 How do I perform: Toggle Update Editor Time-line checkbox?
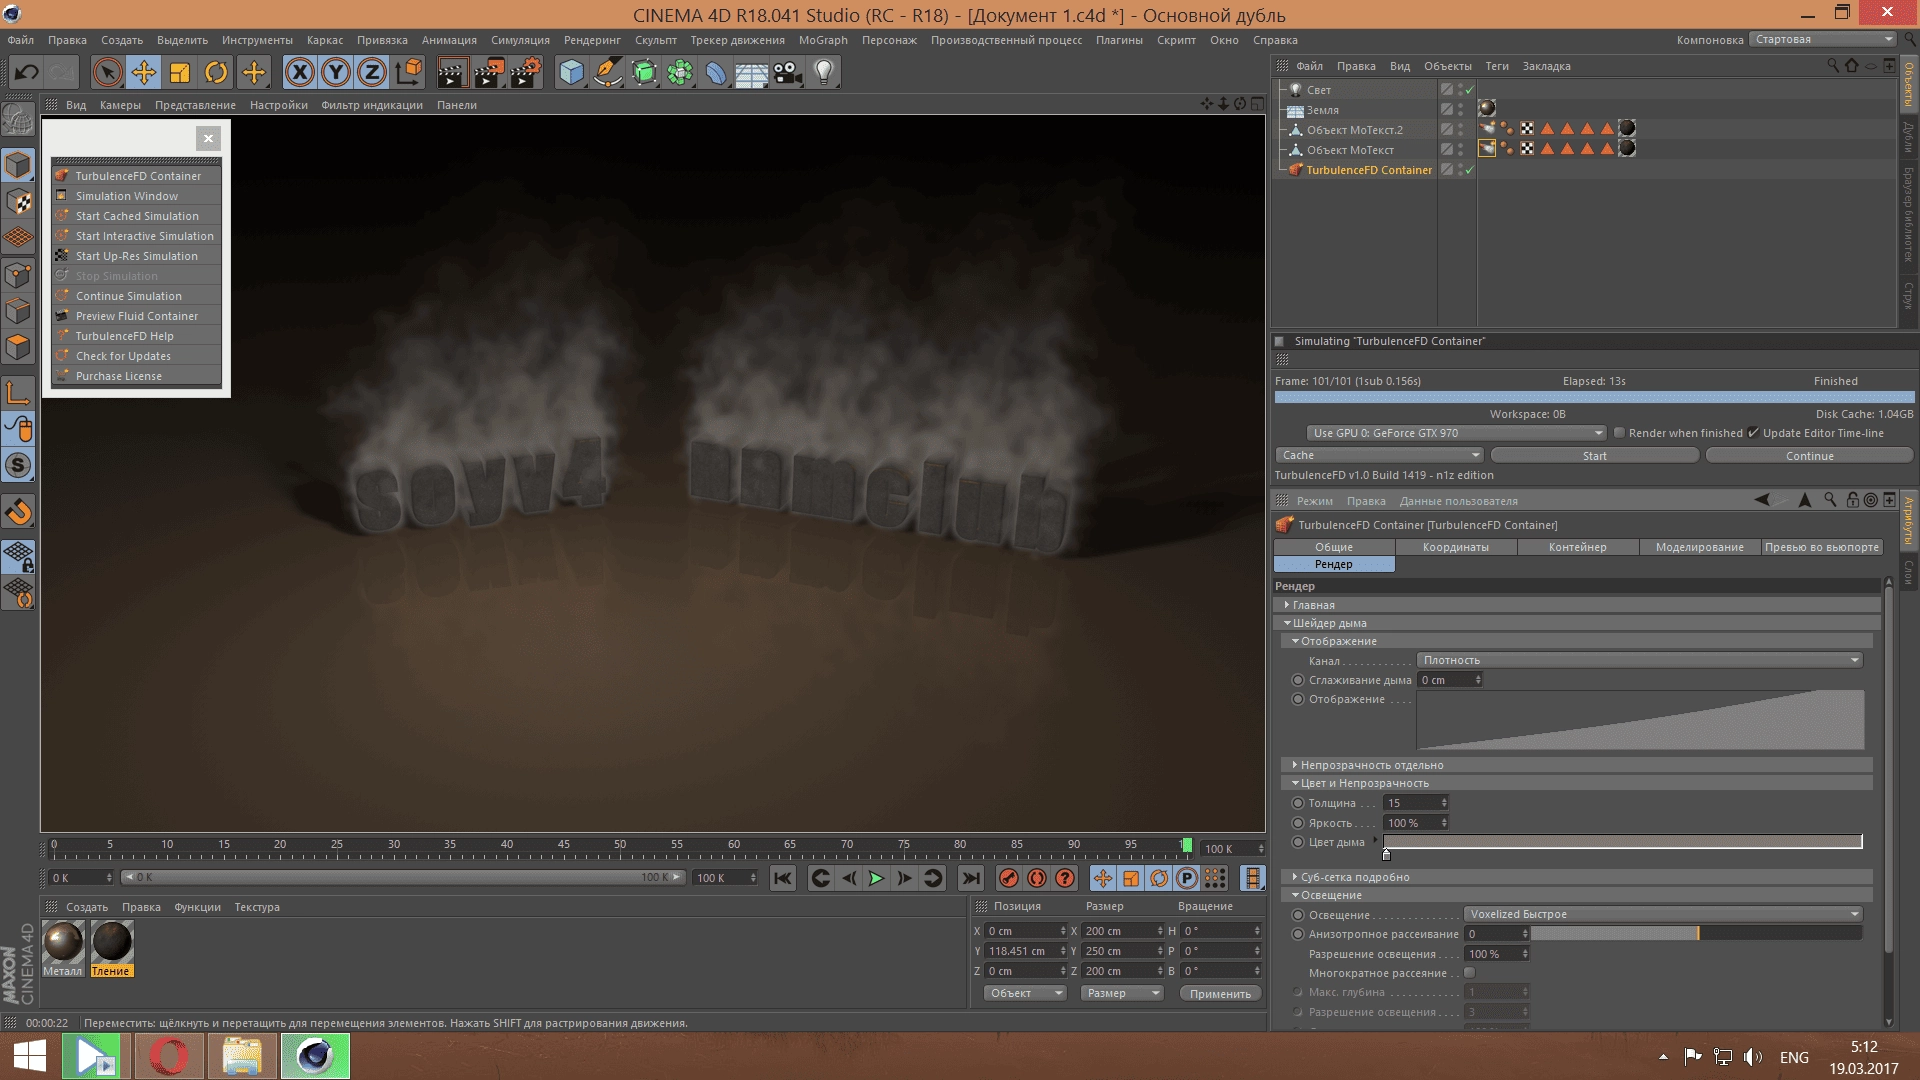tap(1753, 433)
